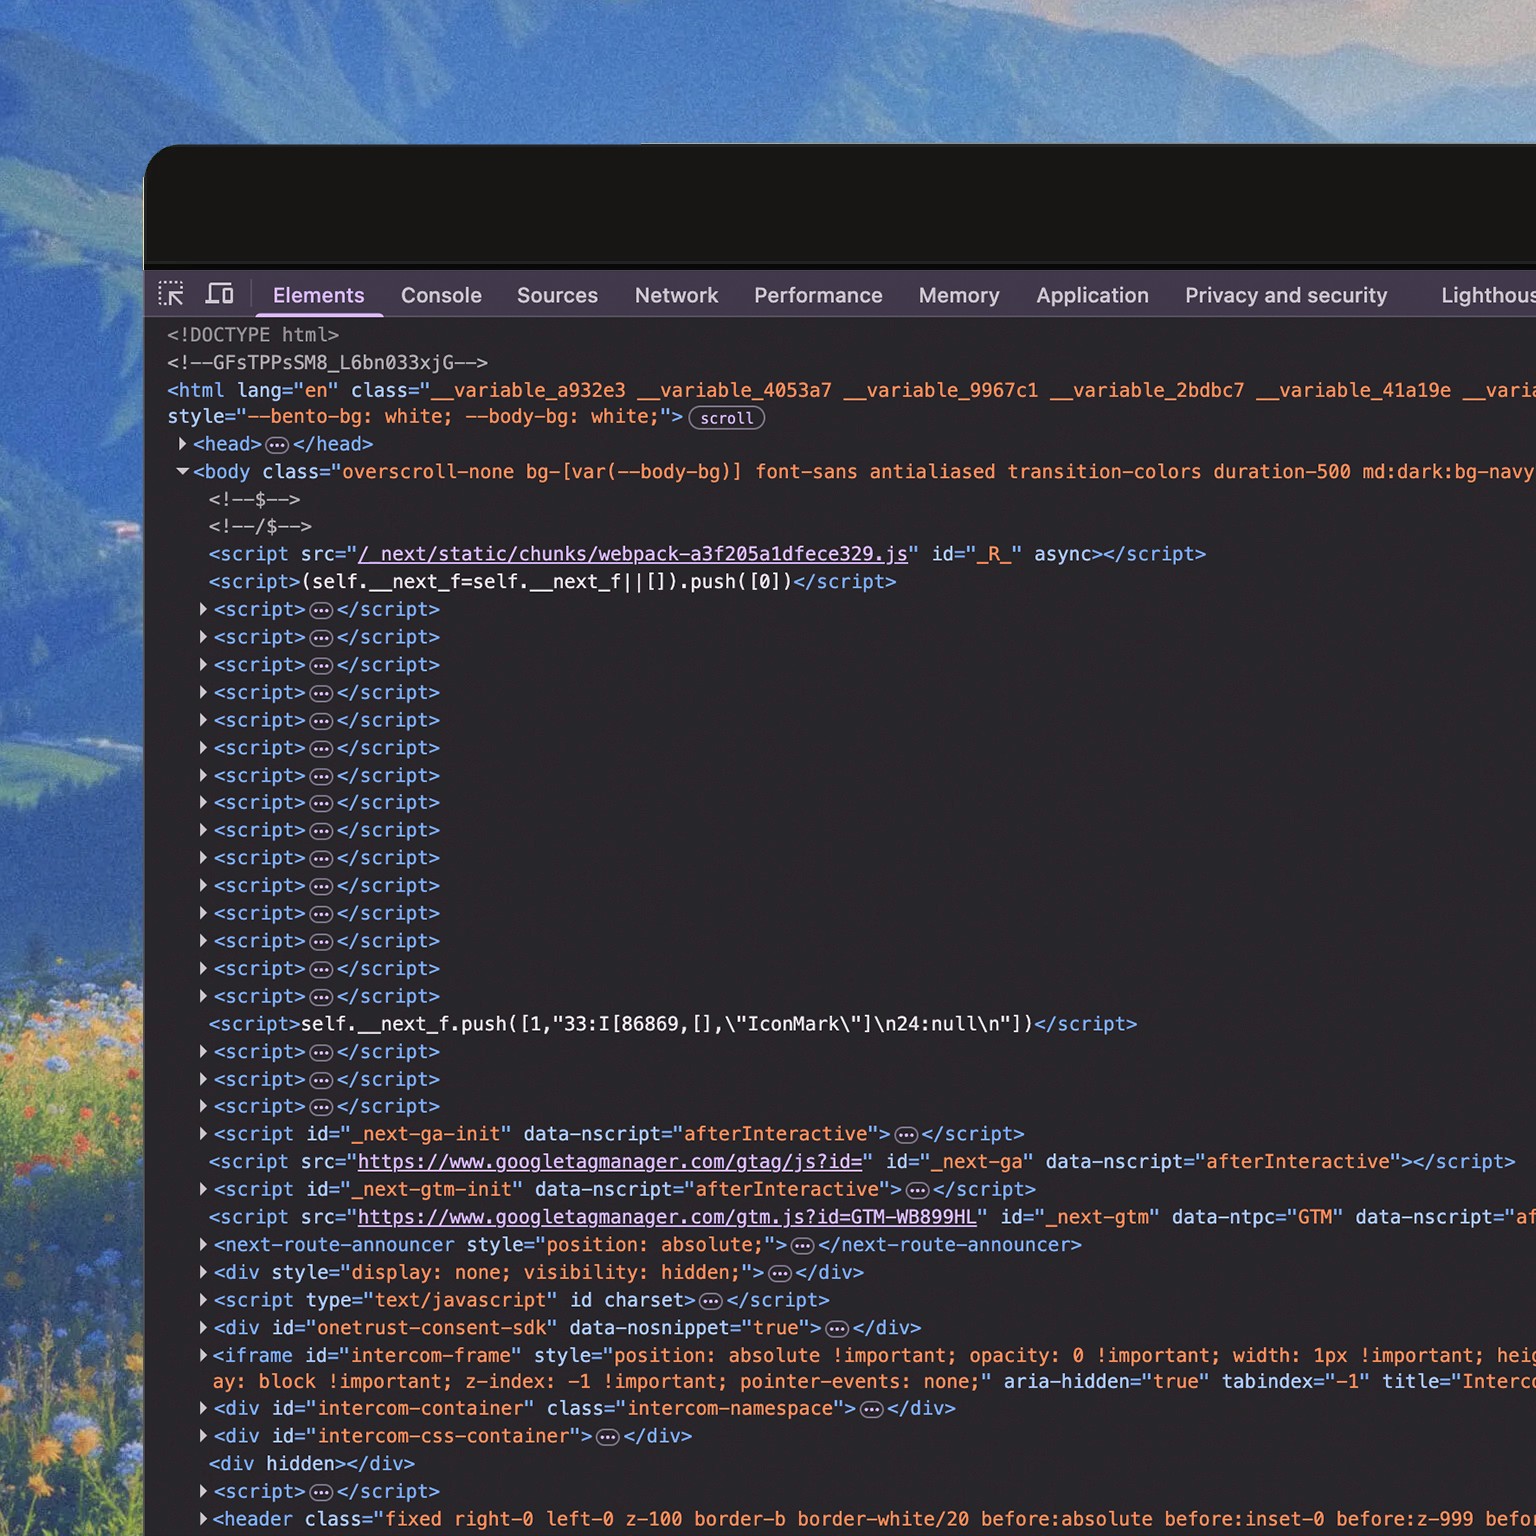Screen dimensions: 1536x1536
Task: Click the scroll badge on html element
Action: 727,418
